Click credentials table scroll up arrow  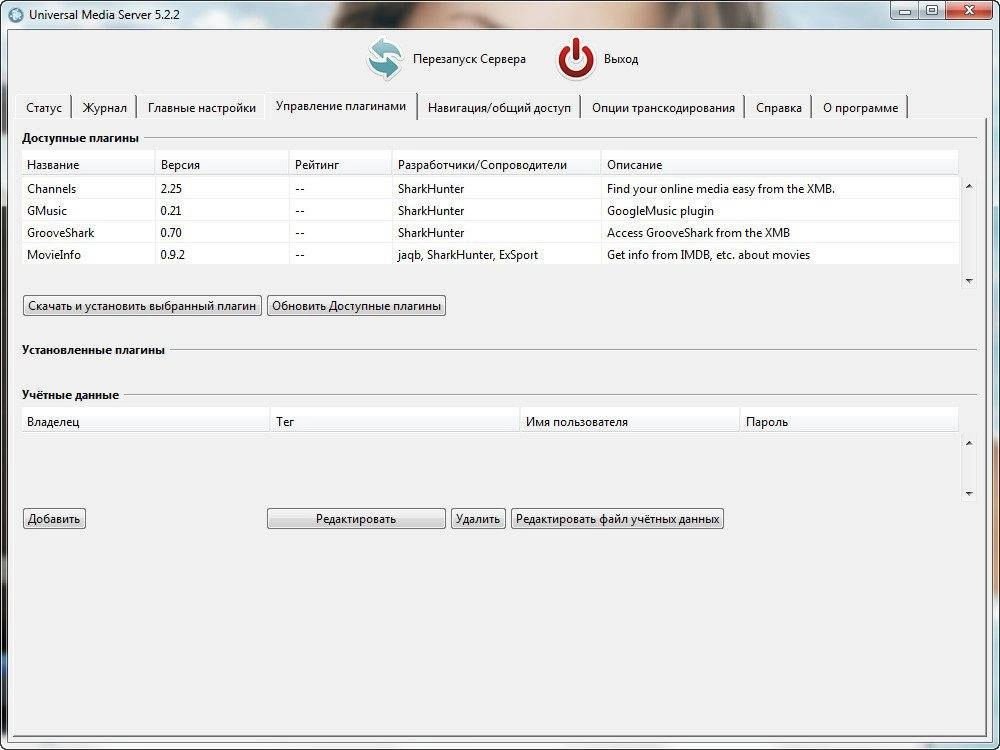click(x=969, y=443)
